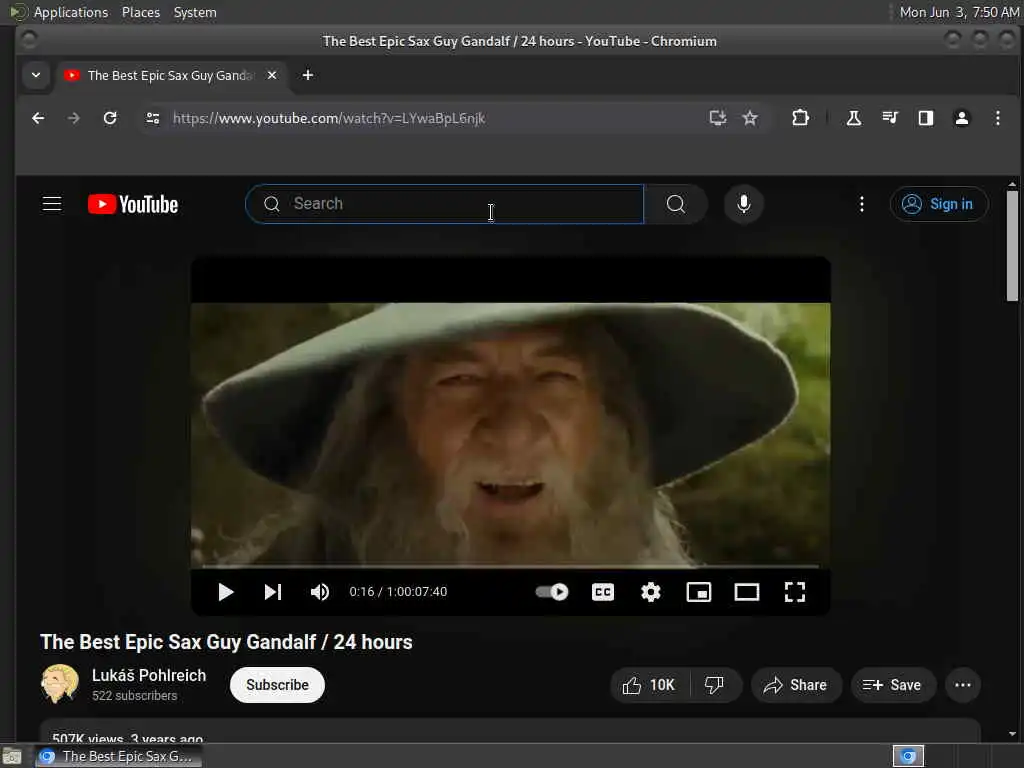Open the YouTube hamburger guide menu
The image size is (1024, 768).
52,204
